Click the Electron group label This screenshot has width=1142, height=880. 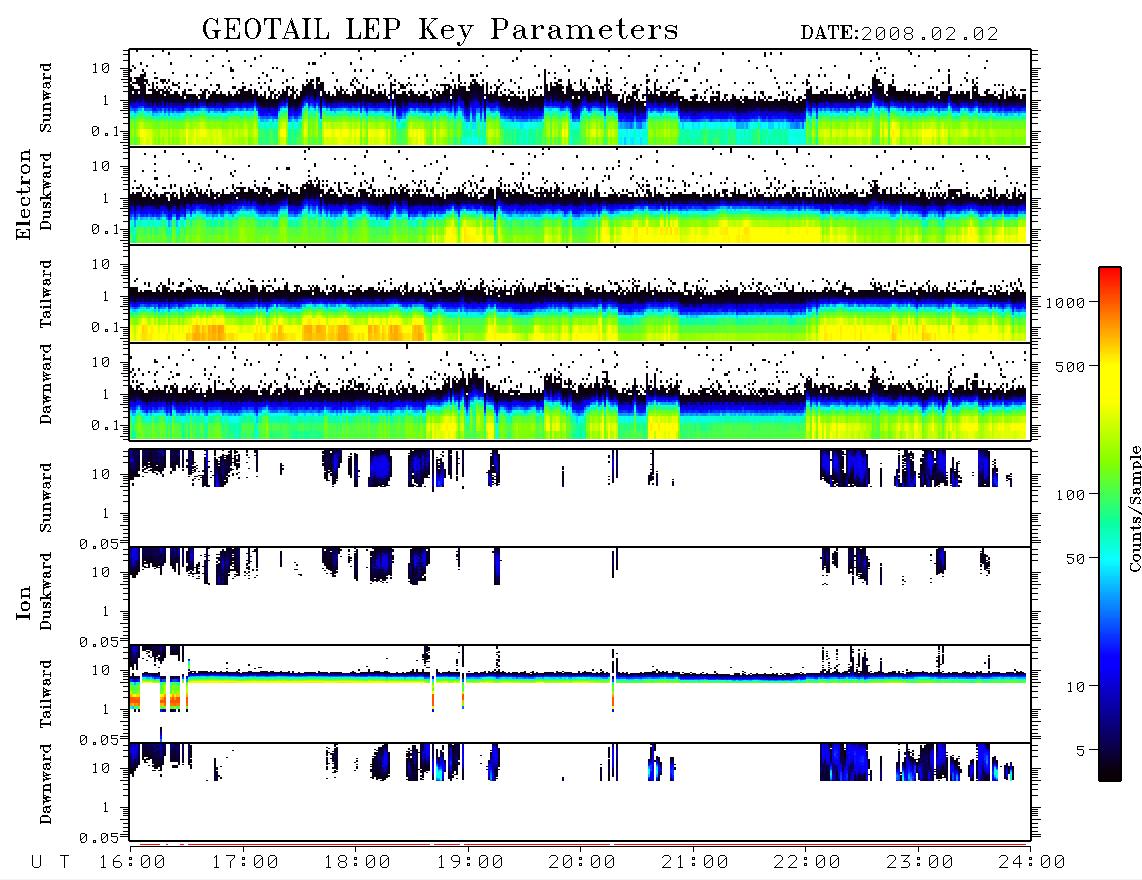pyautogui.click(x=23, y=195)
